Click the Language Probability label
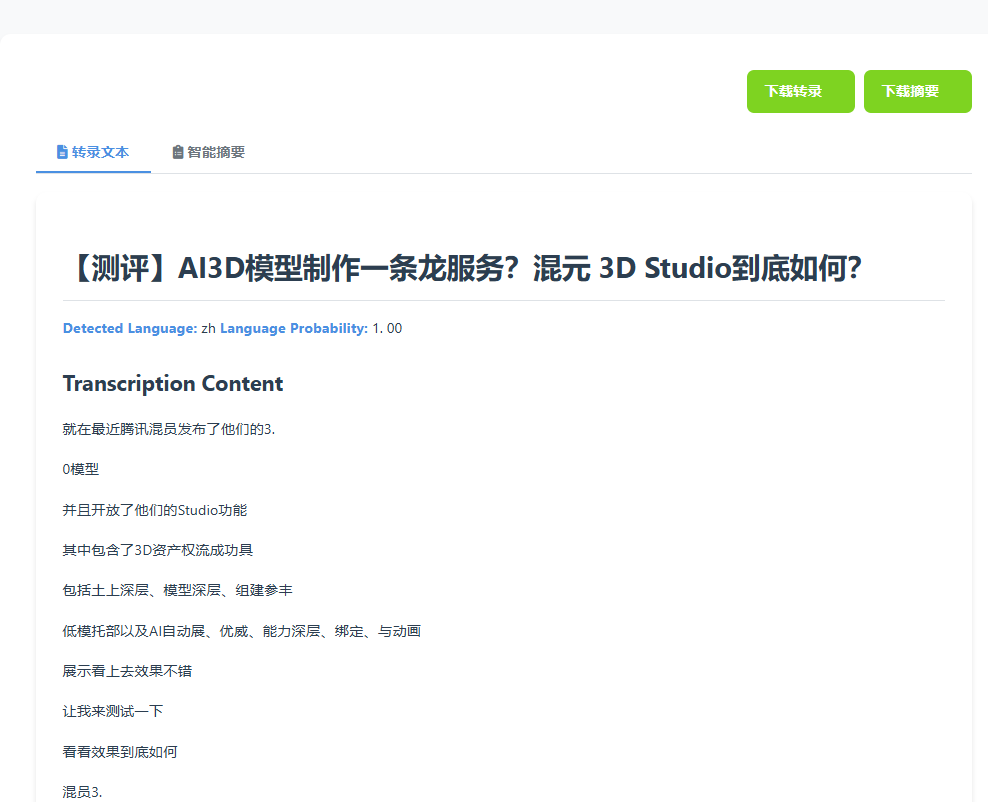Image resolution: width=988 pixels, height=802 pixels. (294, 328)
